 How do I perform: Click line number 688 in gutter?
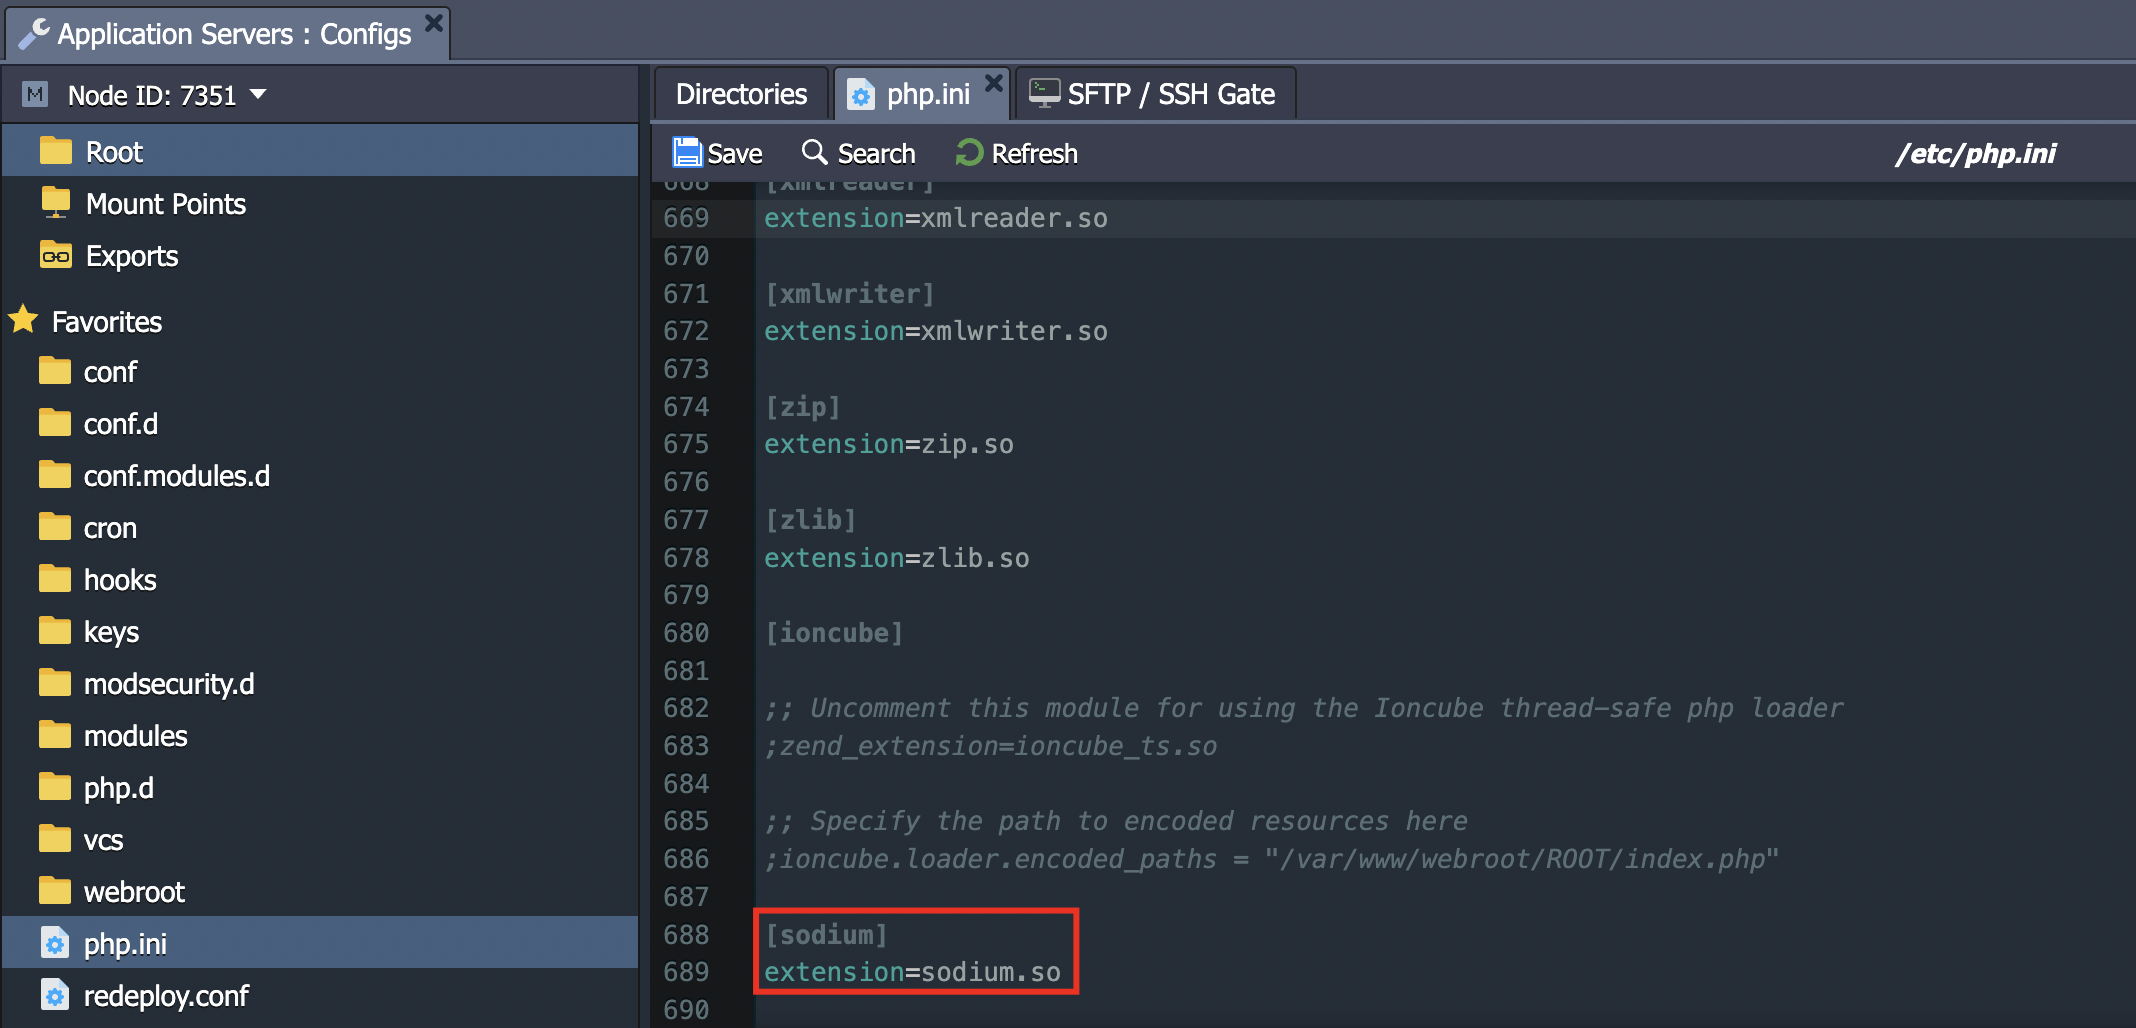point(686,935)
